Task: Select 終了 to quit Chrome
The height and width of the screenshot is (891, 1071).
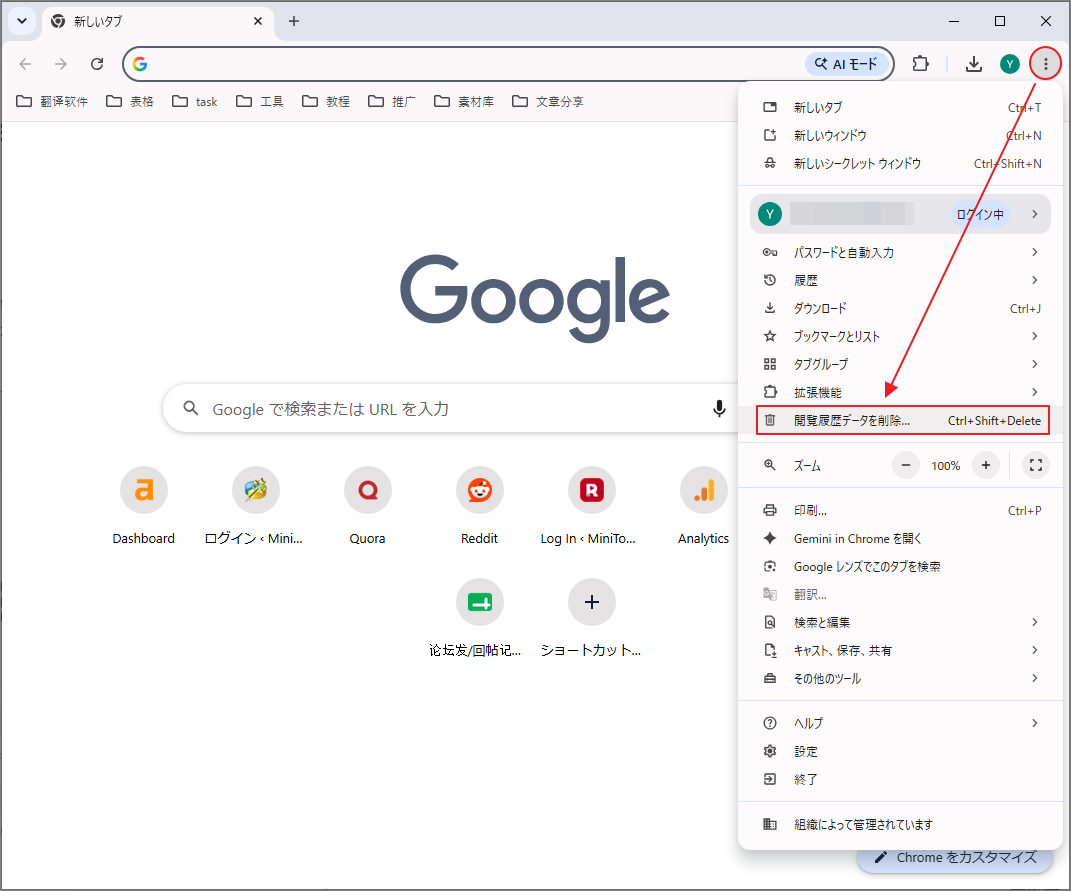Action: (x=901, y=779)
